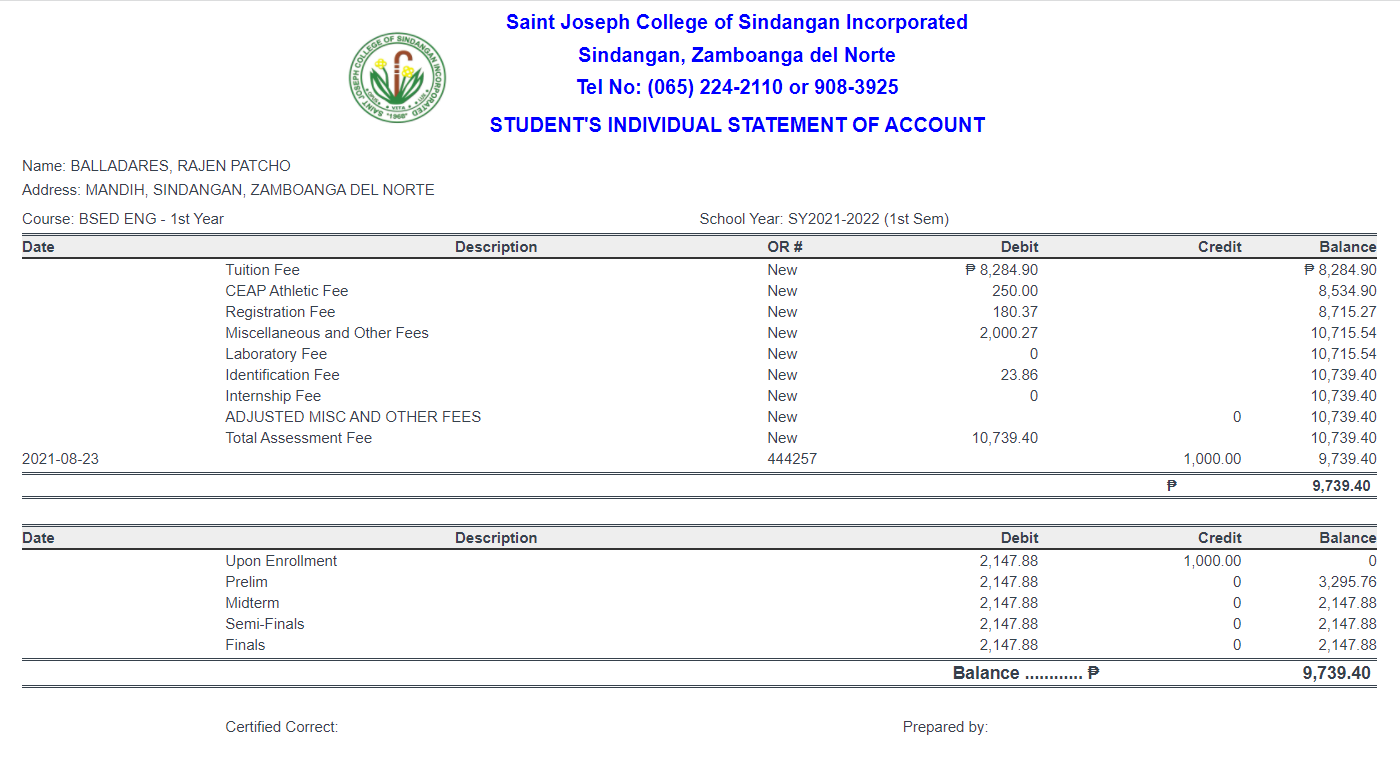Click the Debit column header
The height and width of the screenshot is (760, 1400).
pyautogui.click(x=1021, y=246)
